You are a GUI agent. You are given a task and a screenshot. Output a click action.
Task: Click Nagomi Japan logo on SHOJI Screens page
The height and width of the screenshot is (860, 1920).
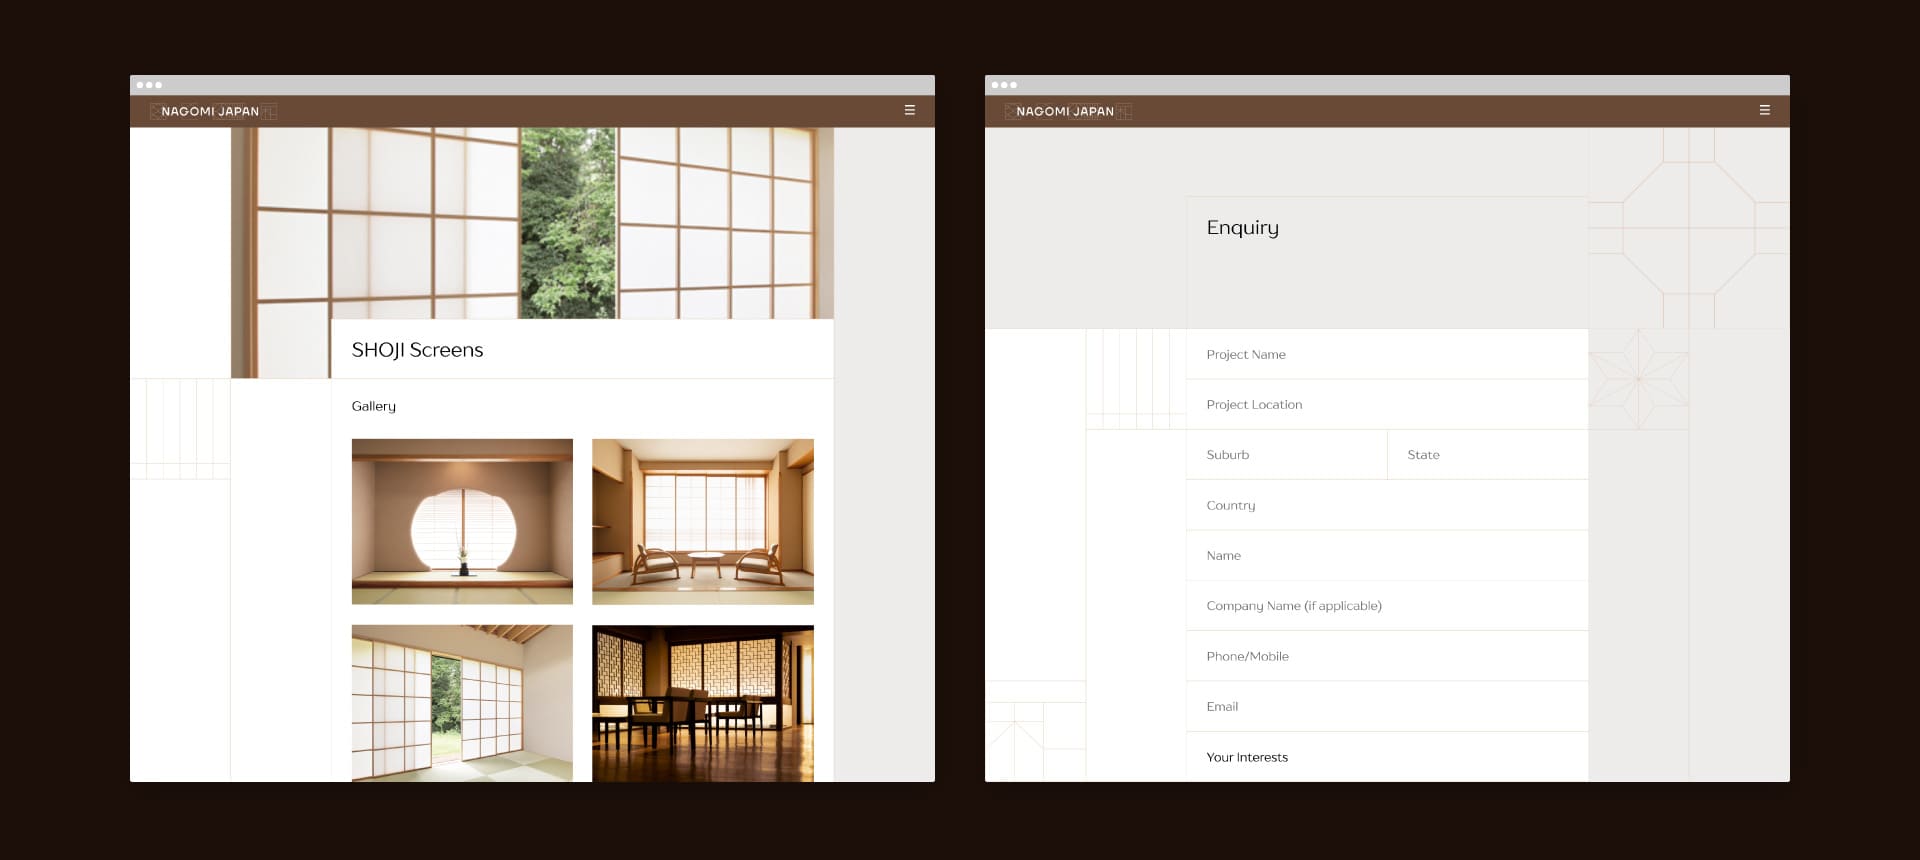(212, 111)
